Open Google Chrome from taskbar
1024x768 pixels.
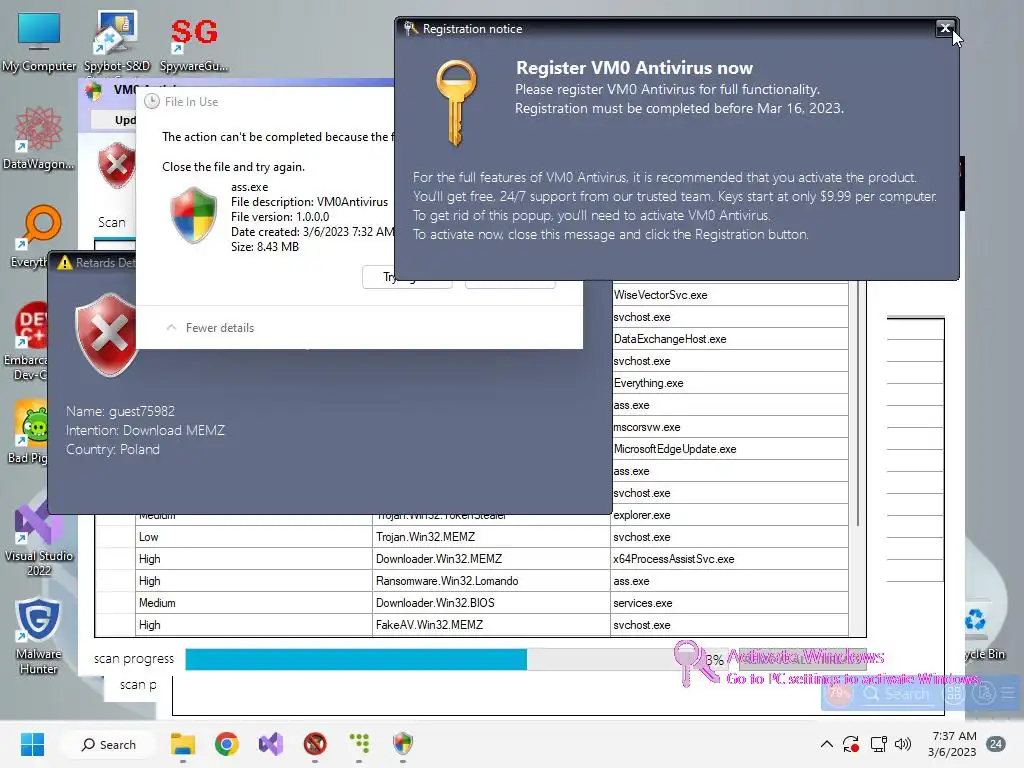[227, 744]
